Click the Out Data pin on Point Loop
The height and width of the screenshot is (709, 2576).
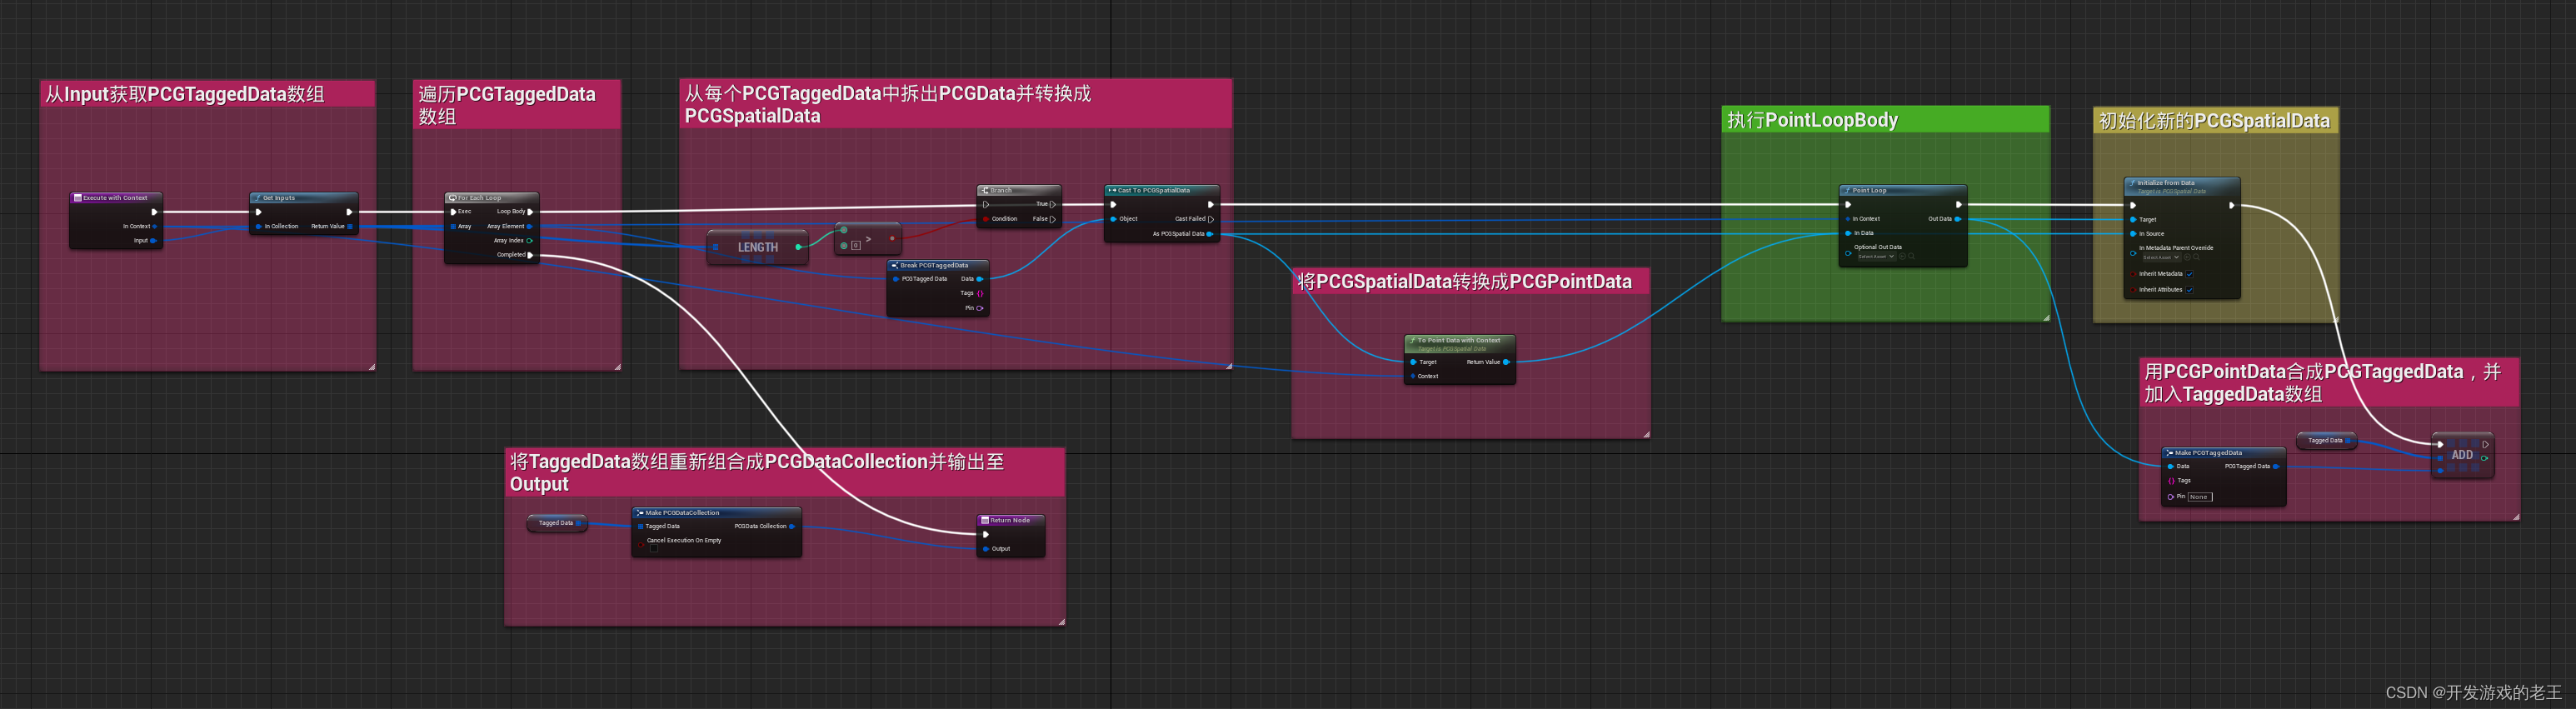click(x=1958, y=219)
